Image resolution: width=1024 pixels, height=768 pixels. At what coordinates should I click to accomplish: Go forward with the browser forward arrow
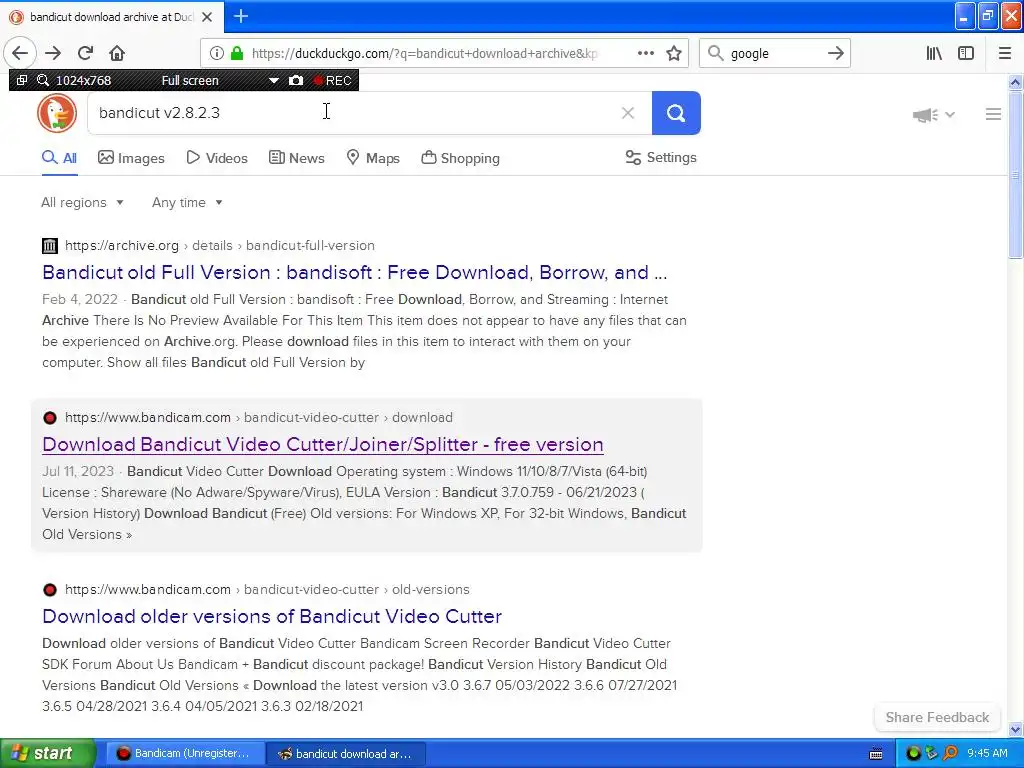tap(53, 53)
